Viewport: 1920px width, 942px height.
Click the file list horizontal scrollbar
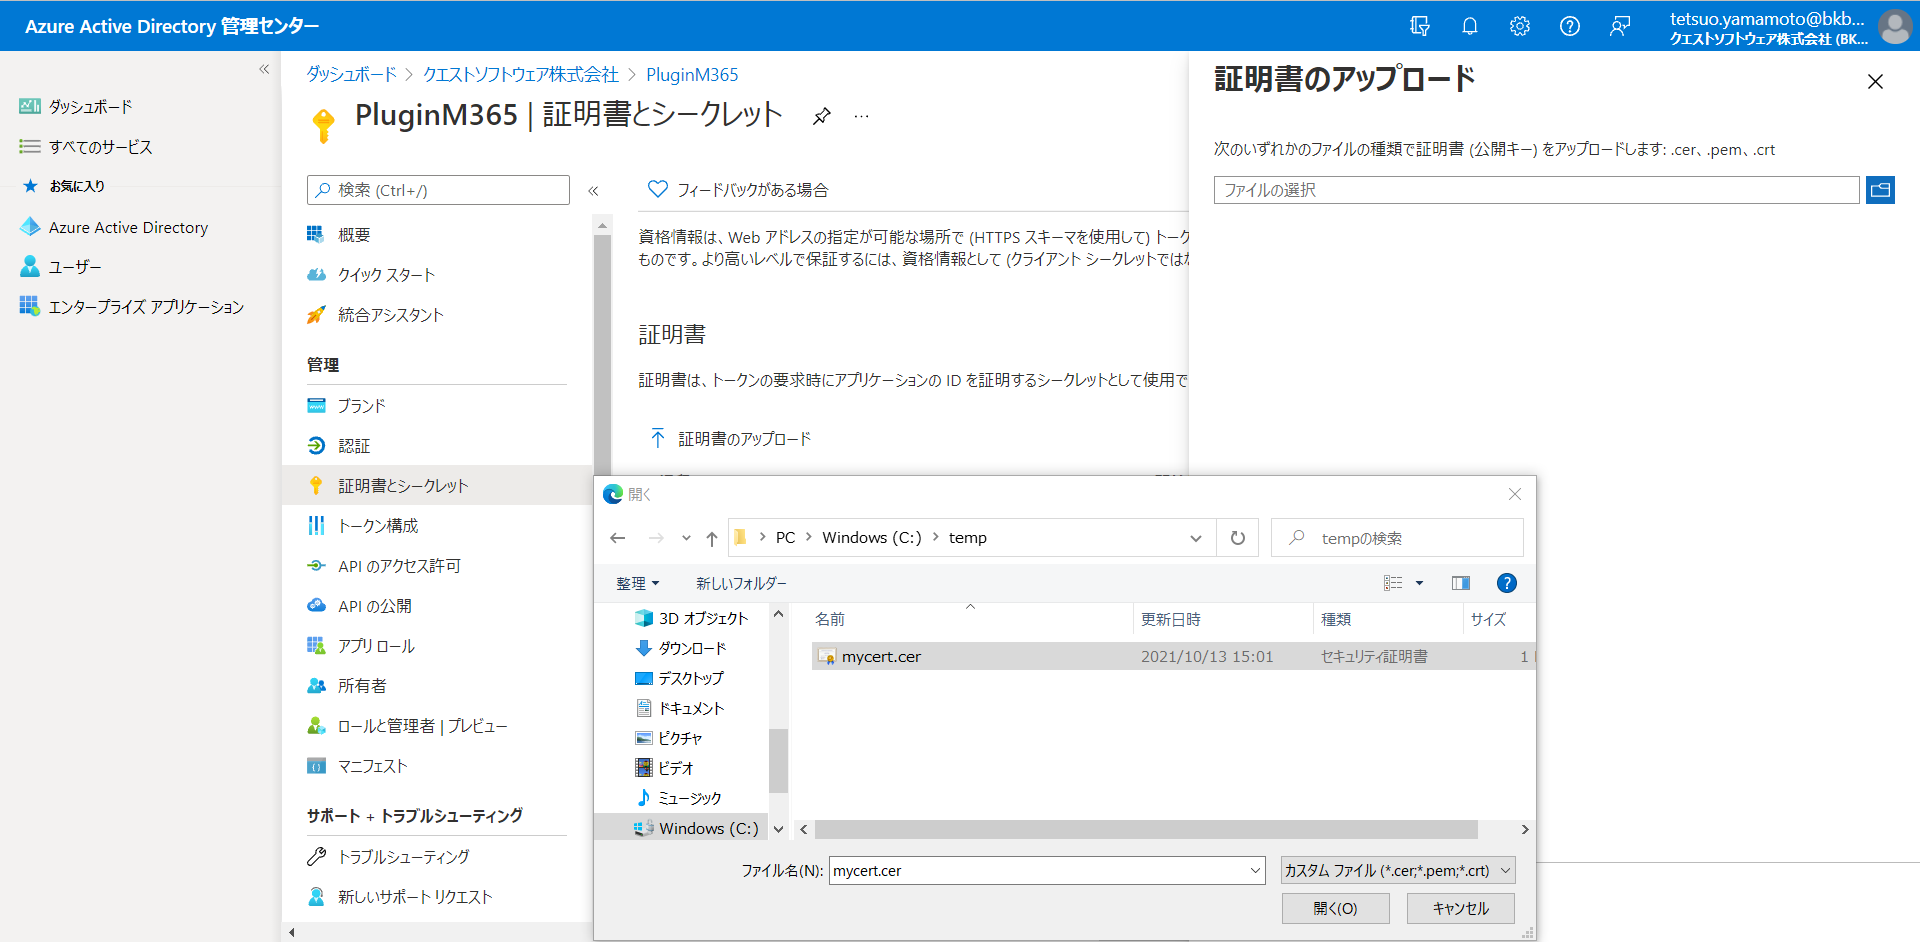tap(1146, 829)
